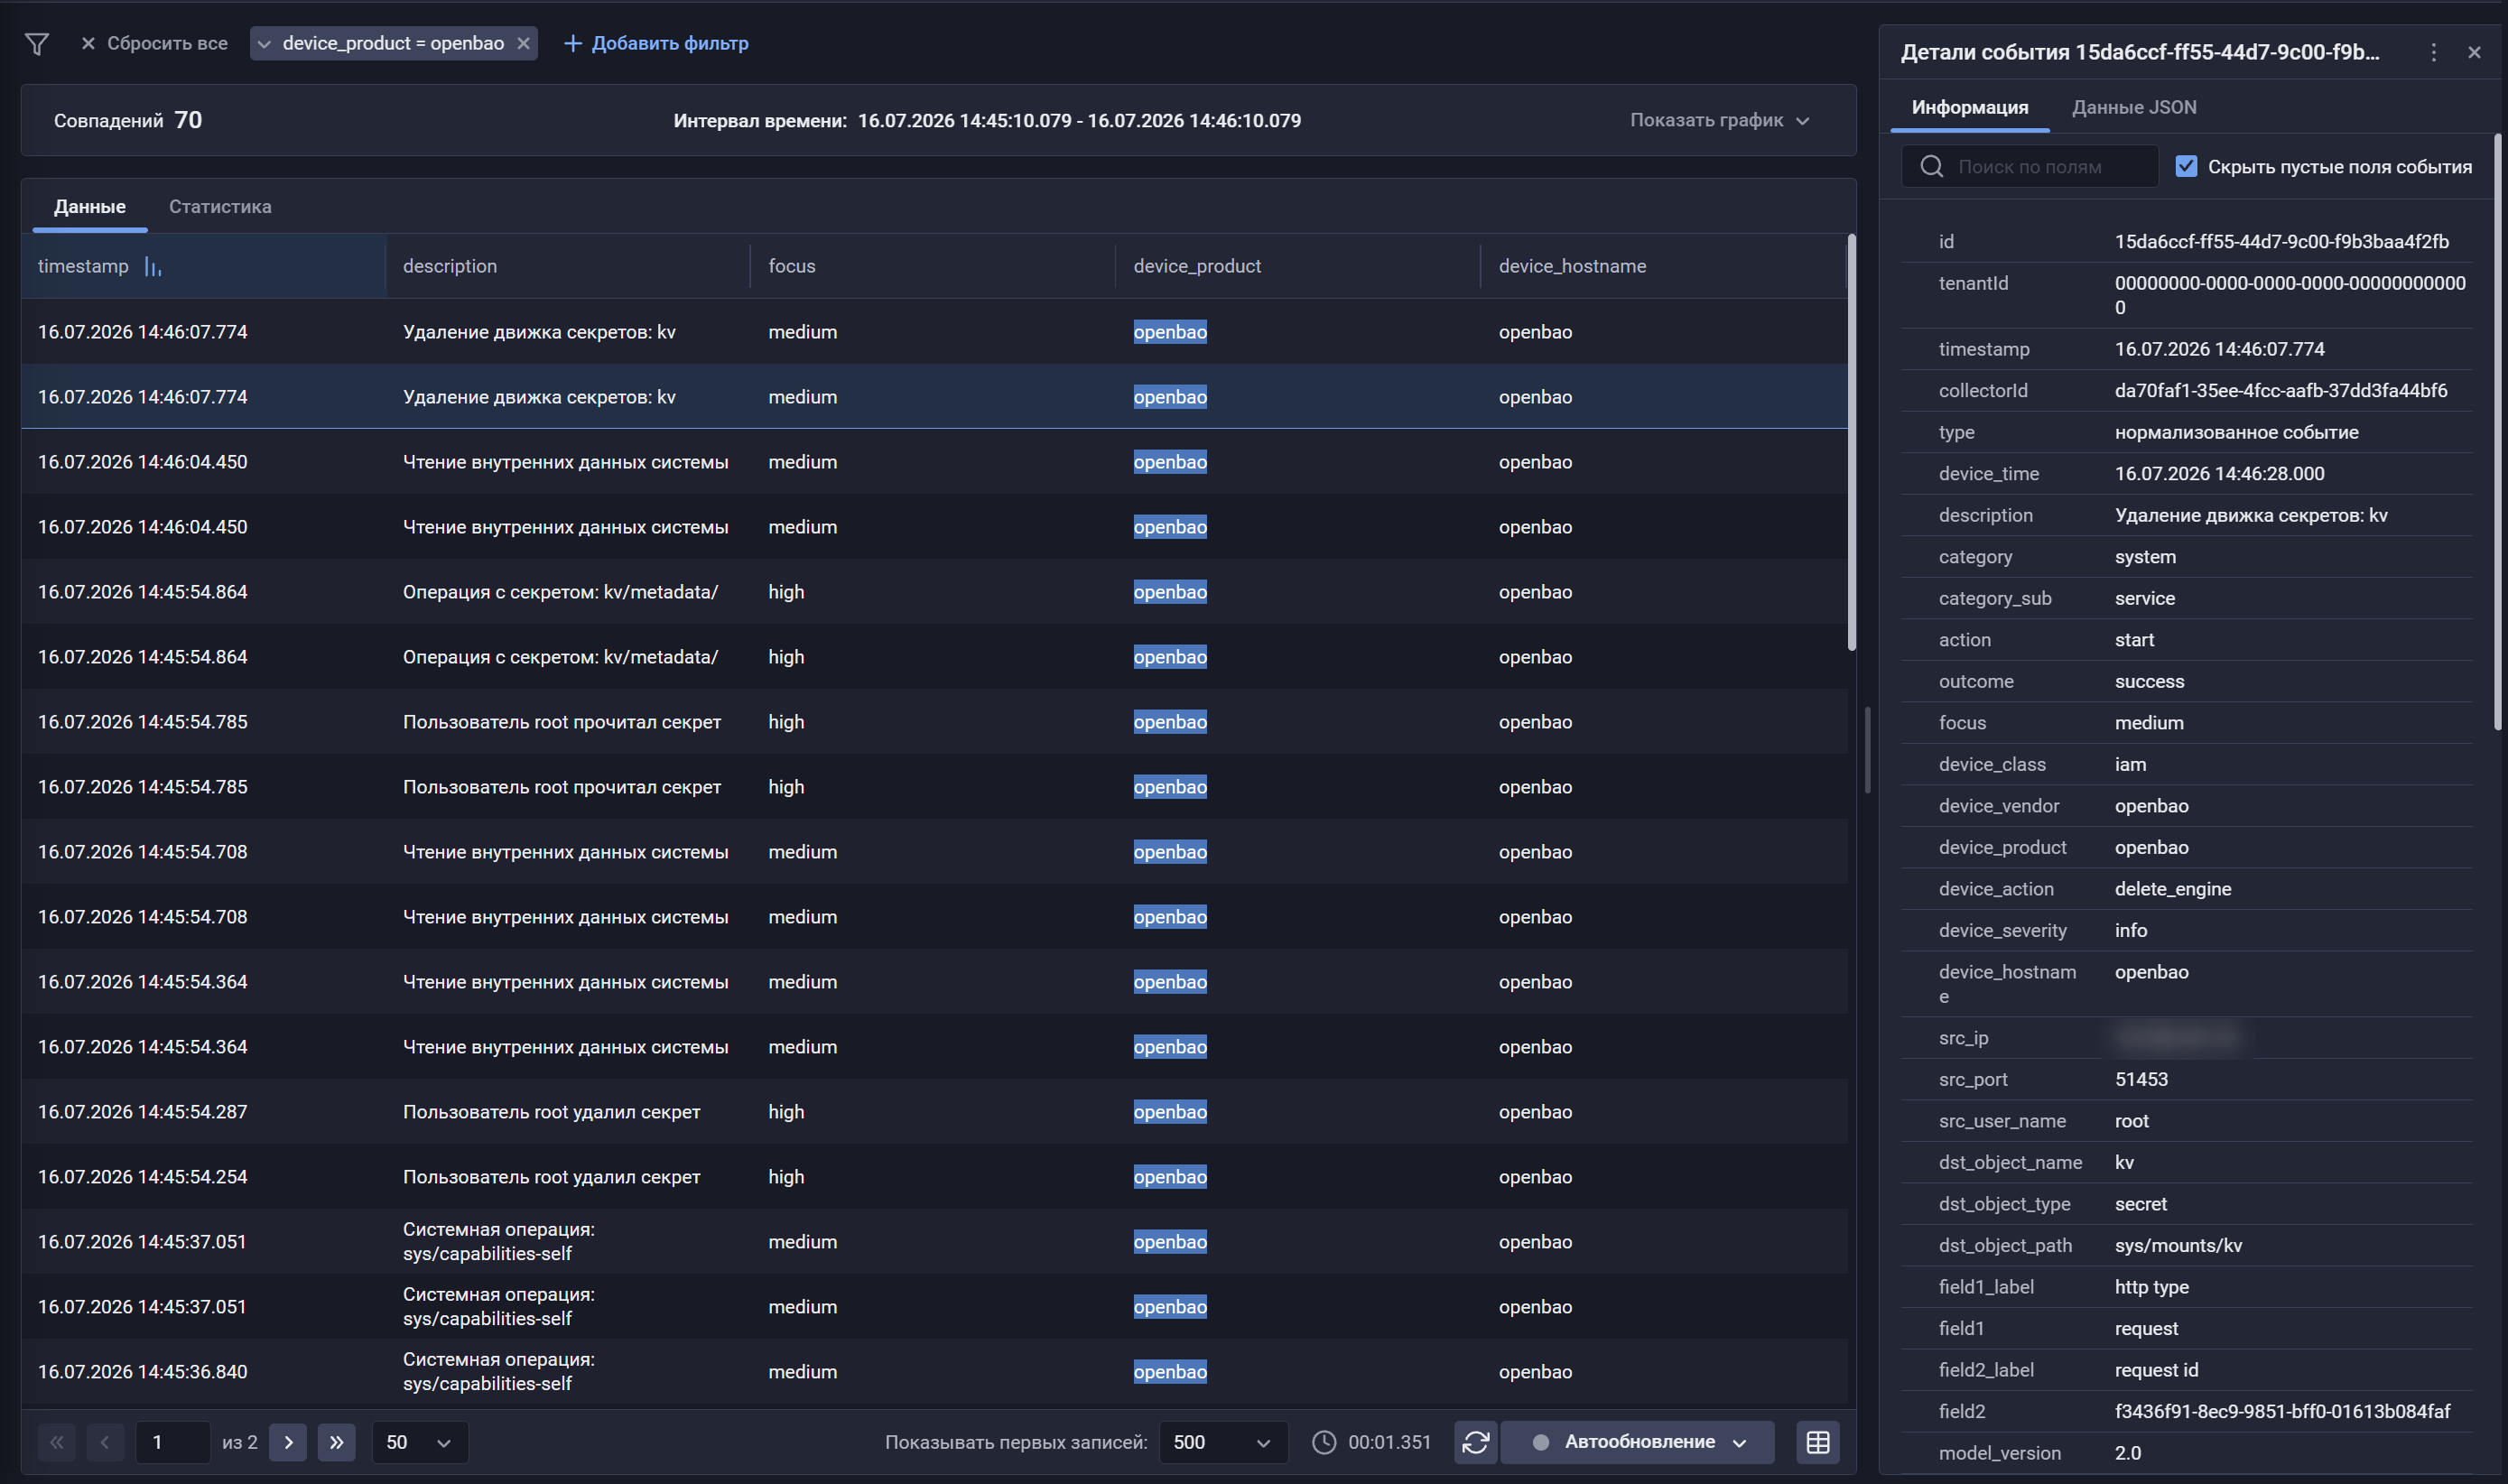Viewport: 2508px width, 1484px height.
Task: Click the device_hostname column header
Action: coord(1572,266)
